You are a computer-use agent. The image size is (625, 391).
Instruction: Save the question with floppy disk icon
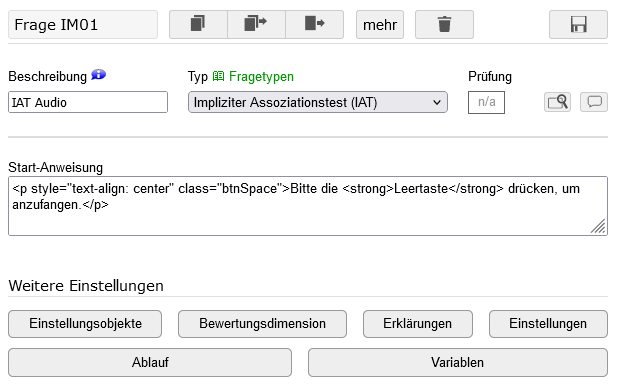[x=578, y=24]
